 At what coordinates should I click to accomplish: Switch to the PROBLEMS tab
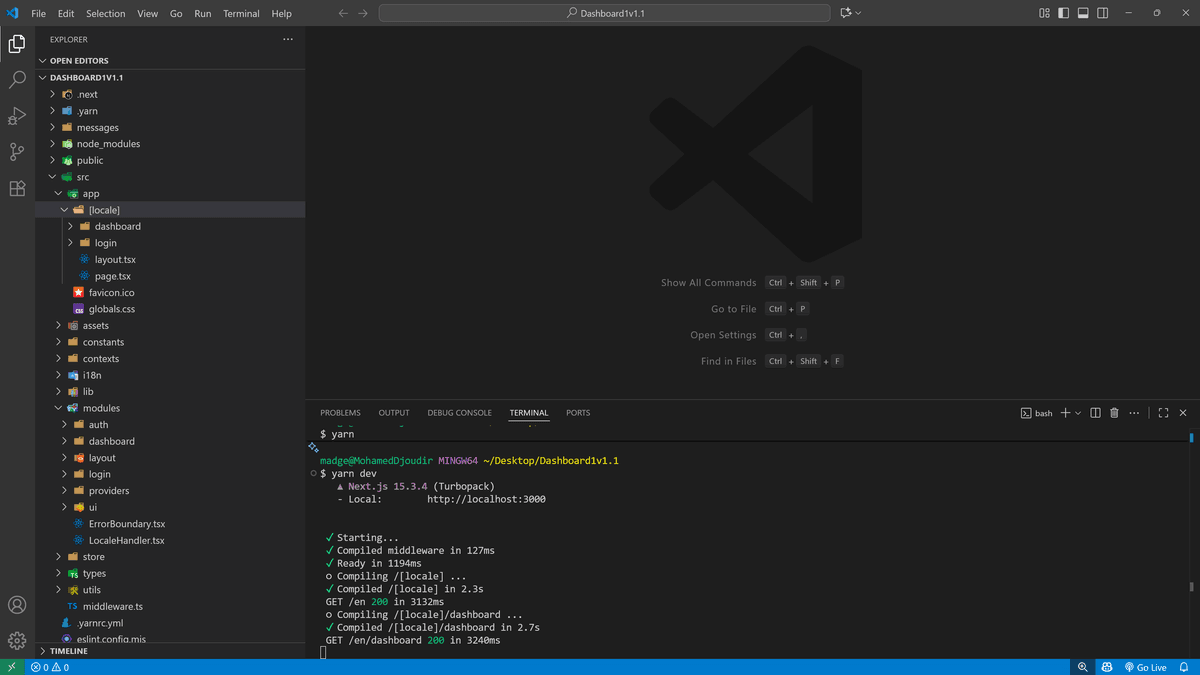pos(340,413)
